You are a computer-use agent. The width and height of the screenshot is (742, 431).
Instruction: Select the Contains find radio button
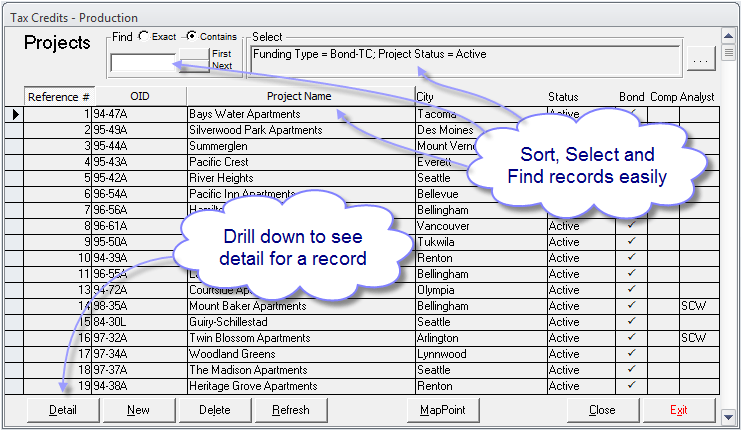click(191, 36)
